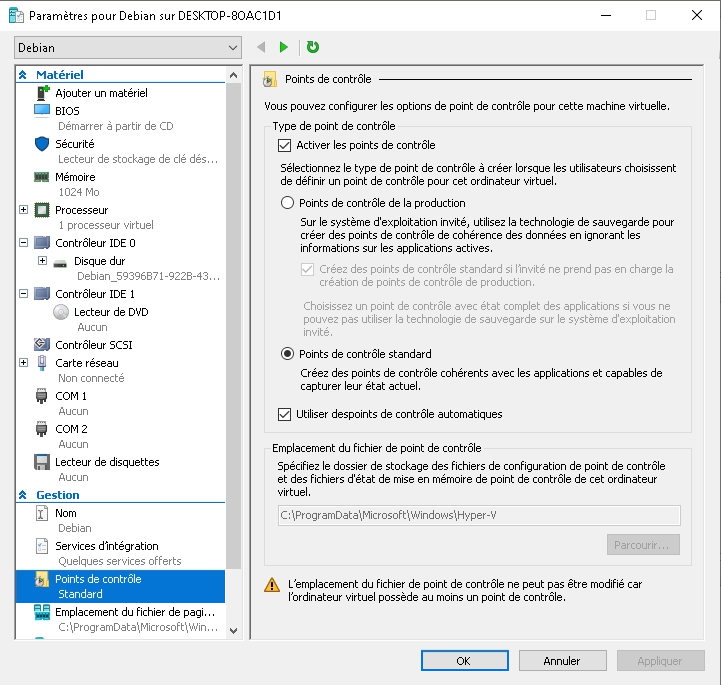Select the Lecteur de disquettes icon

coord(42,462)
